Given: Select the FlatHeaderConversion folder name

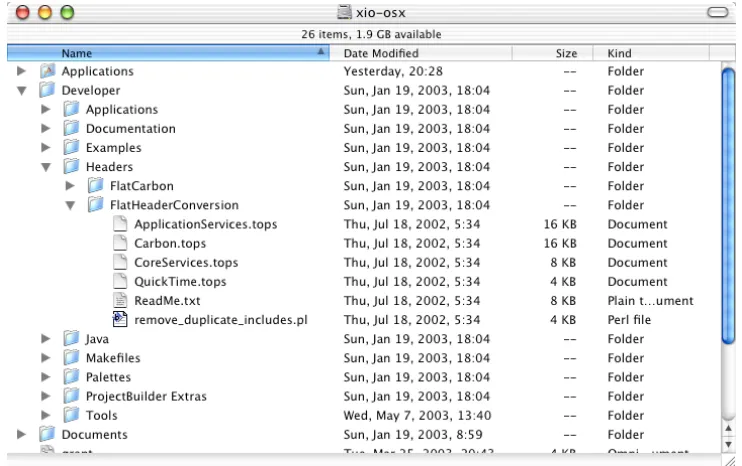Looking at the screenshot, I should pos(174,205).
